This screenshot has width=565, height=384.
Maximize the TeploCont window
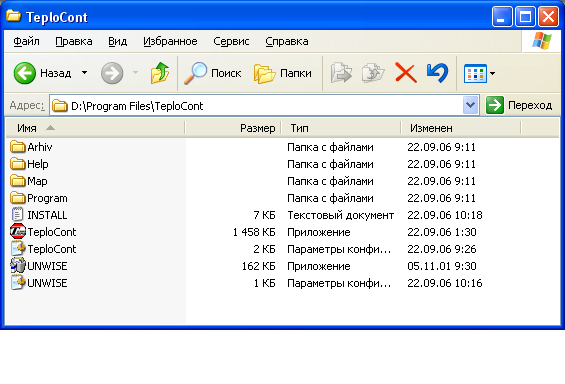click(x=525, y=17)
